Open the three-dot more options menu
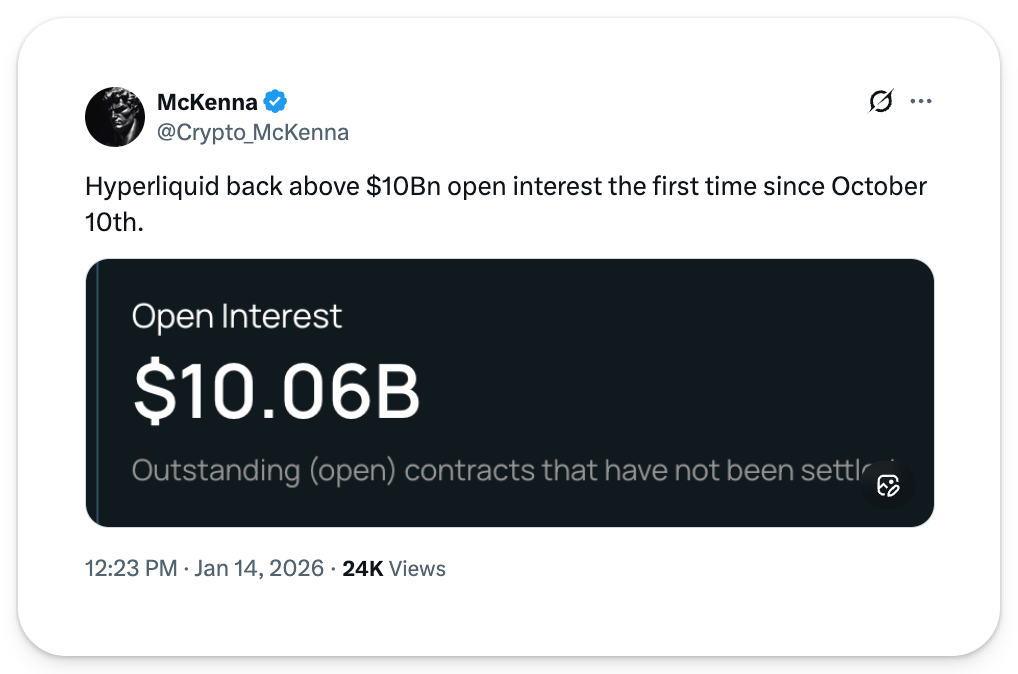The width and height of the screenshot is (1018, 674). (920, 101)
